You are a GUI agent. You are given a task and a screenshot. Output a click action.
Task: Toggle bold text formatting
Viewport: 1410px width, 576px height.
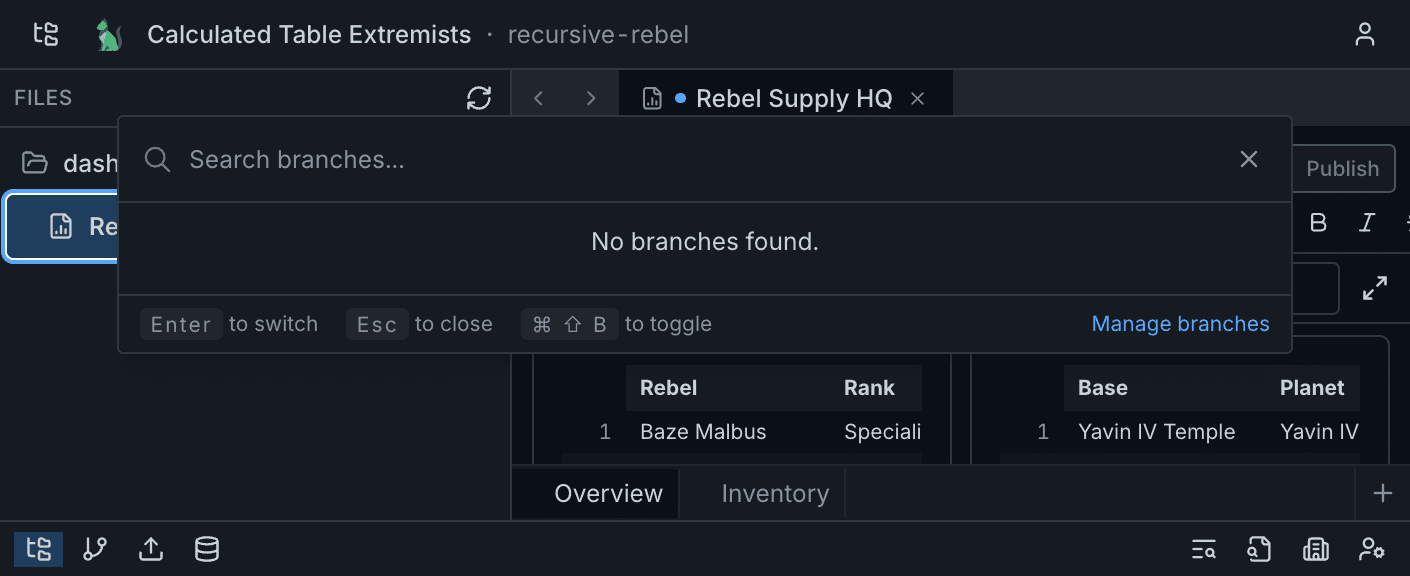click(x=1317, y=223)
